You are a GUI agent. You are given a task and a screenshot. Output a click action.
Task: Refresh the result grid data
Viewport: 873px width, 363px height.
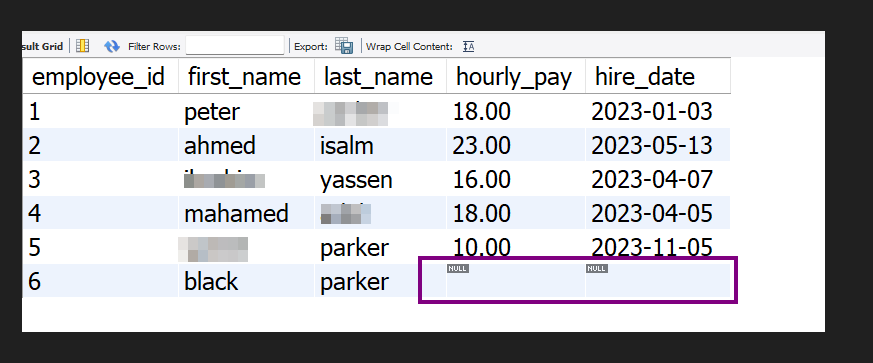(112, 46)
